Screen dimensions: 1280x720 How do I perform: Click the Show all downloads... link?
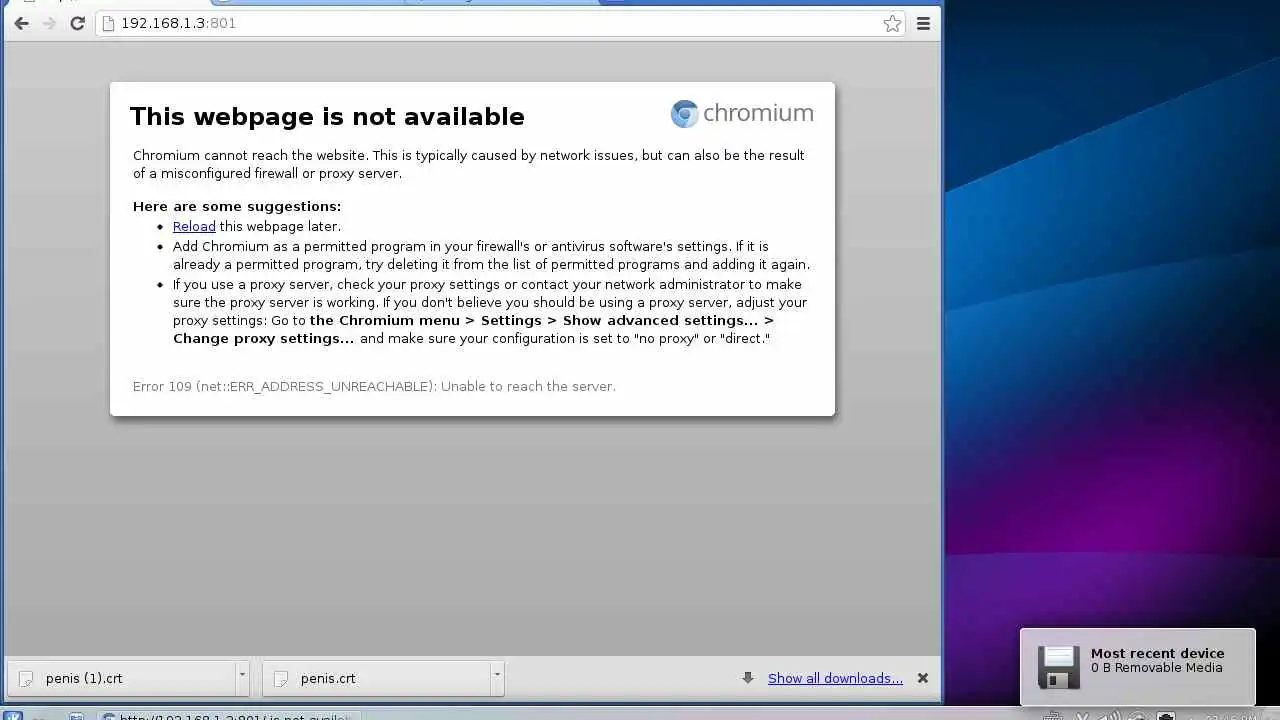coord(835,678)
